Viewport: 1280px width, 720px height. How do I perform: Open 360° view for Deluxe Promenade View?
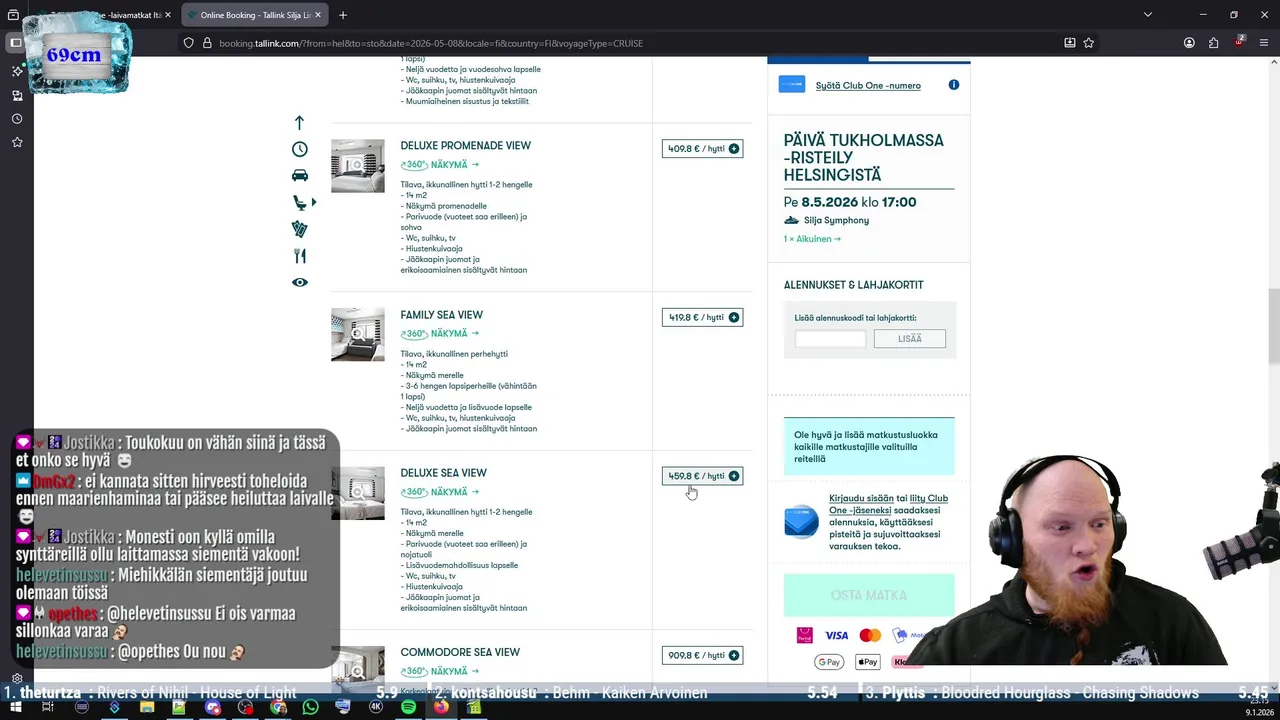[x=440, y=165]
